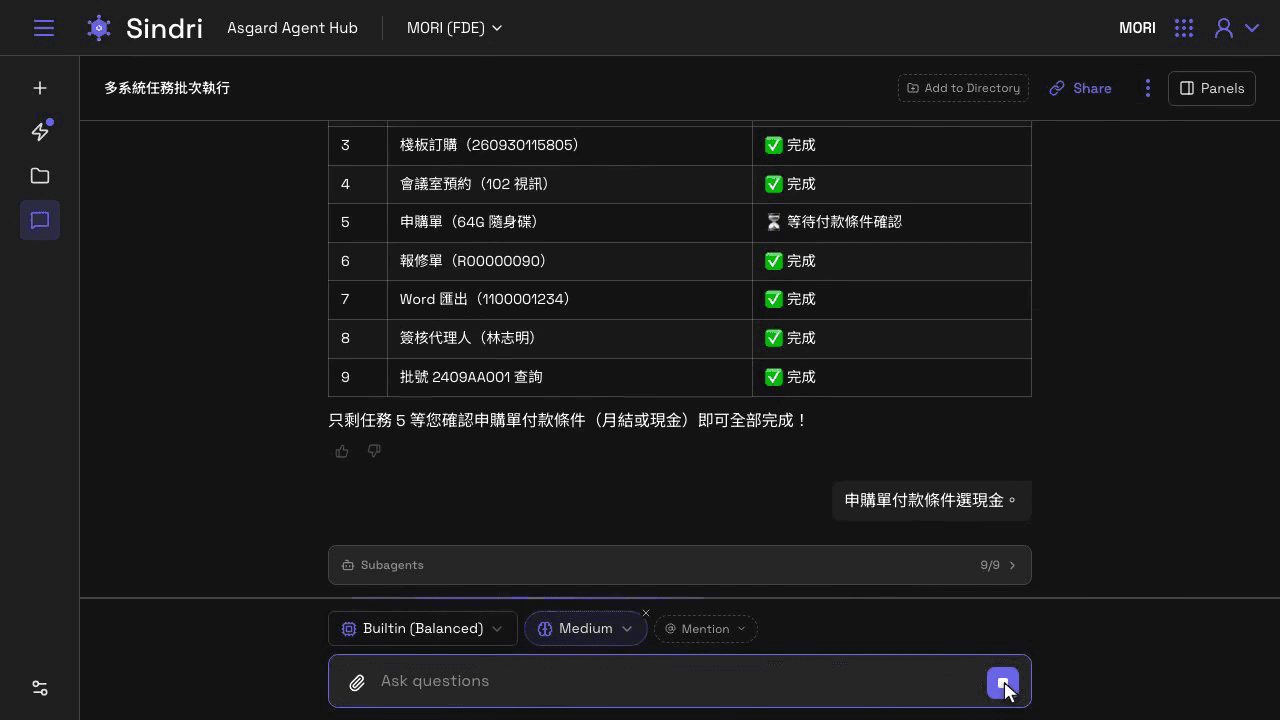Click the Asgard Agent Hub label
The height and width of the screenshot is (720, 1280).
click(x=292, y=28)
